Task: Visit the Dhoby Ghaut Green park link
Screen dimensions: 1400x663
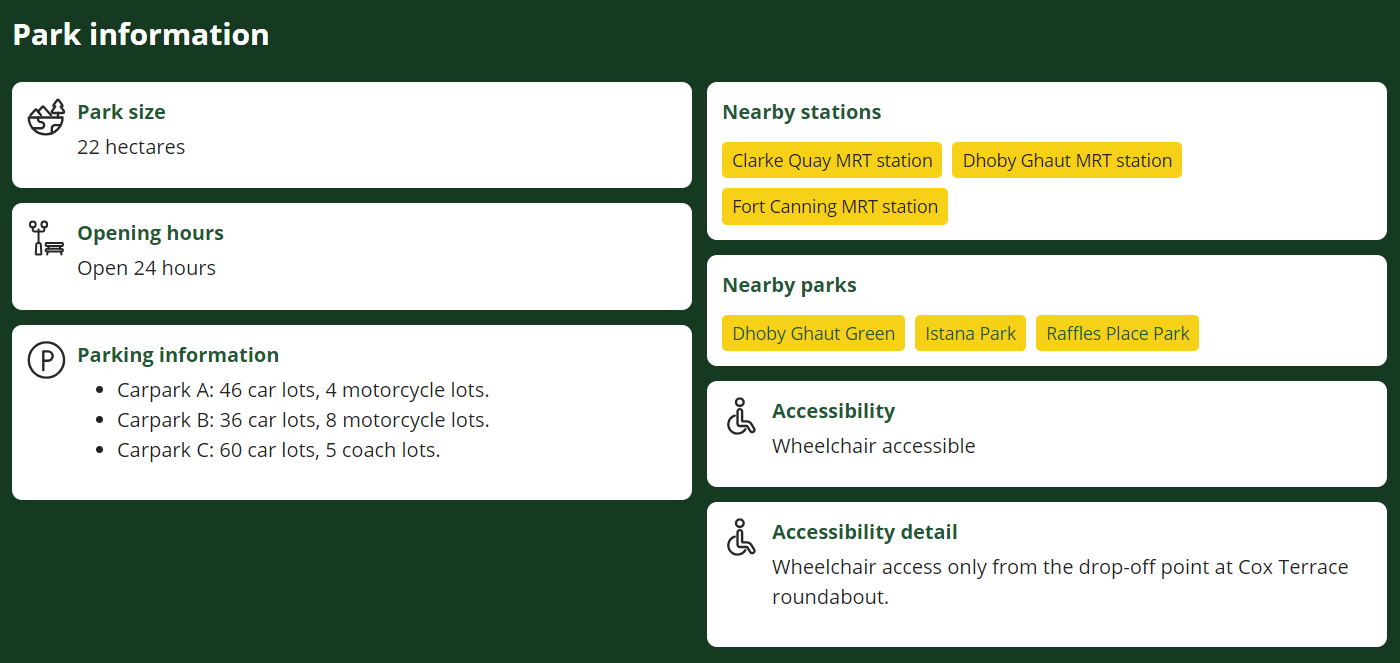Action: click(813, 333)
